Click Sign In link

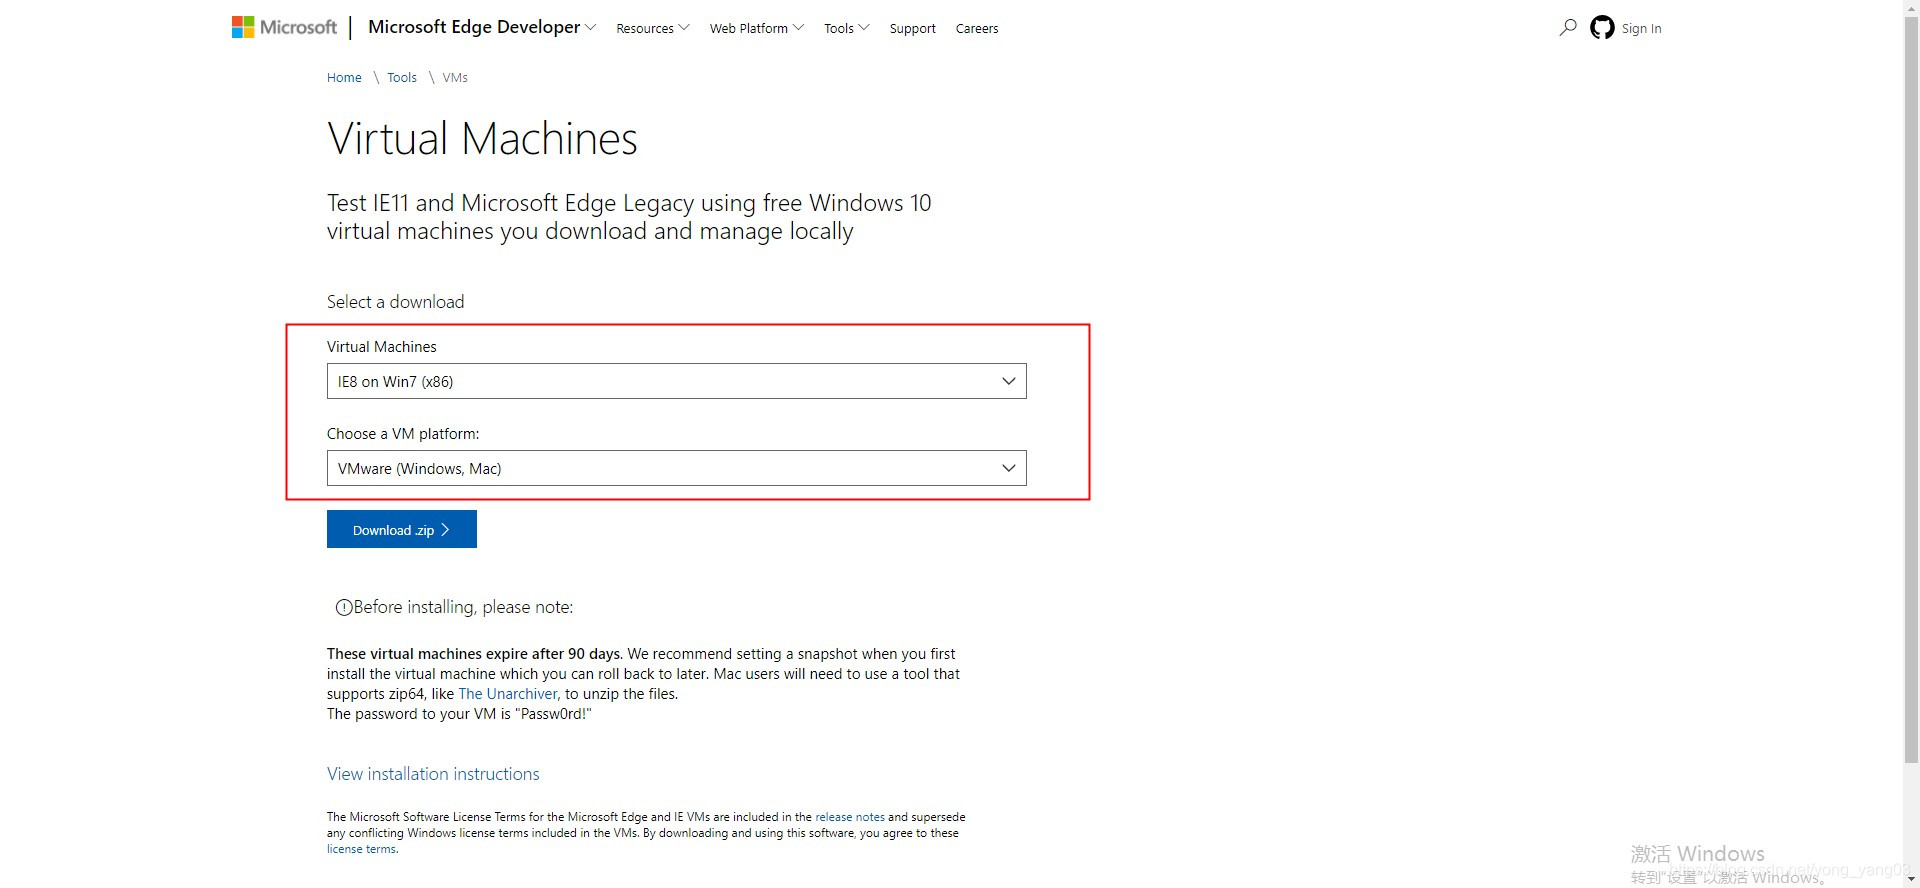(x=1641, y=28)
